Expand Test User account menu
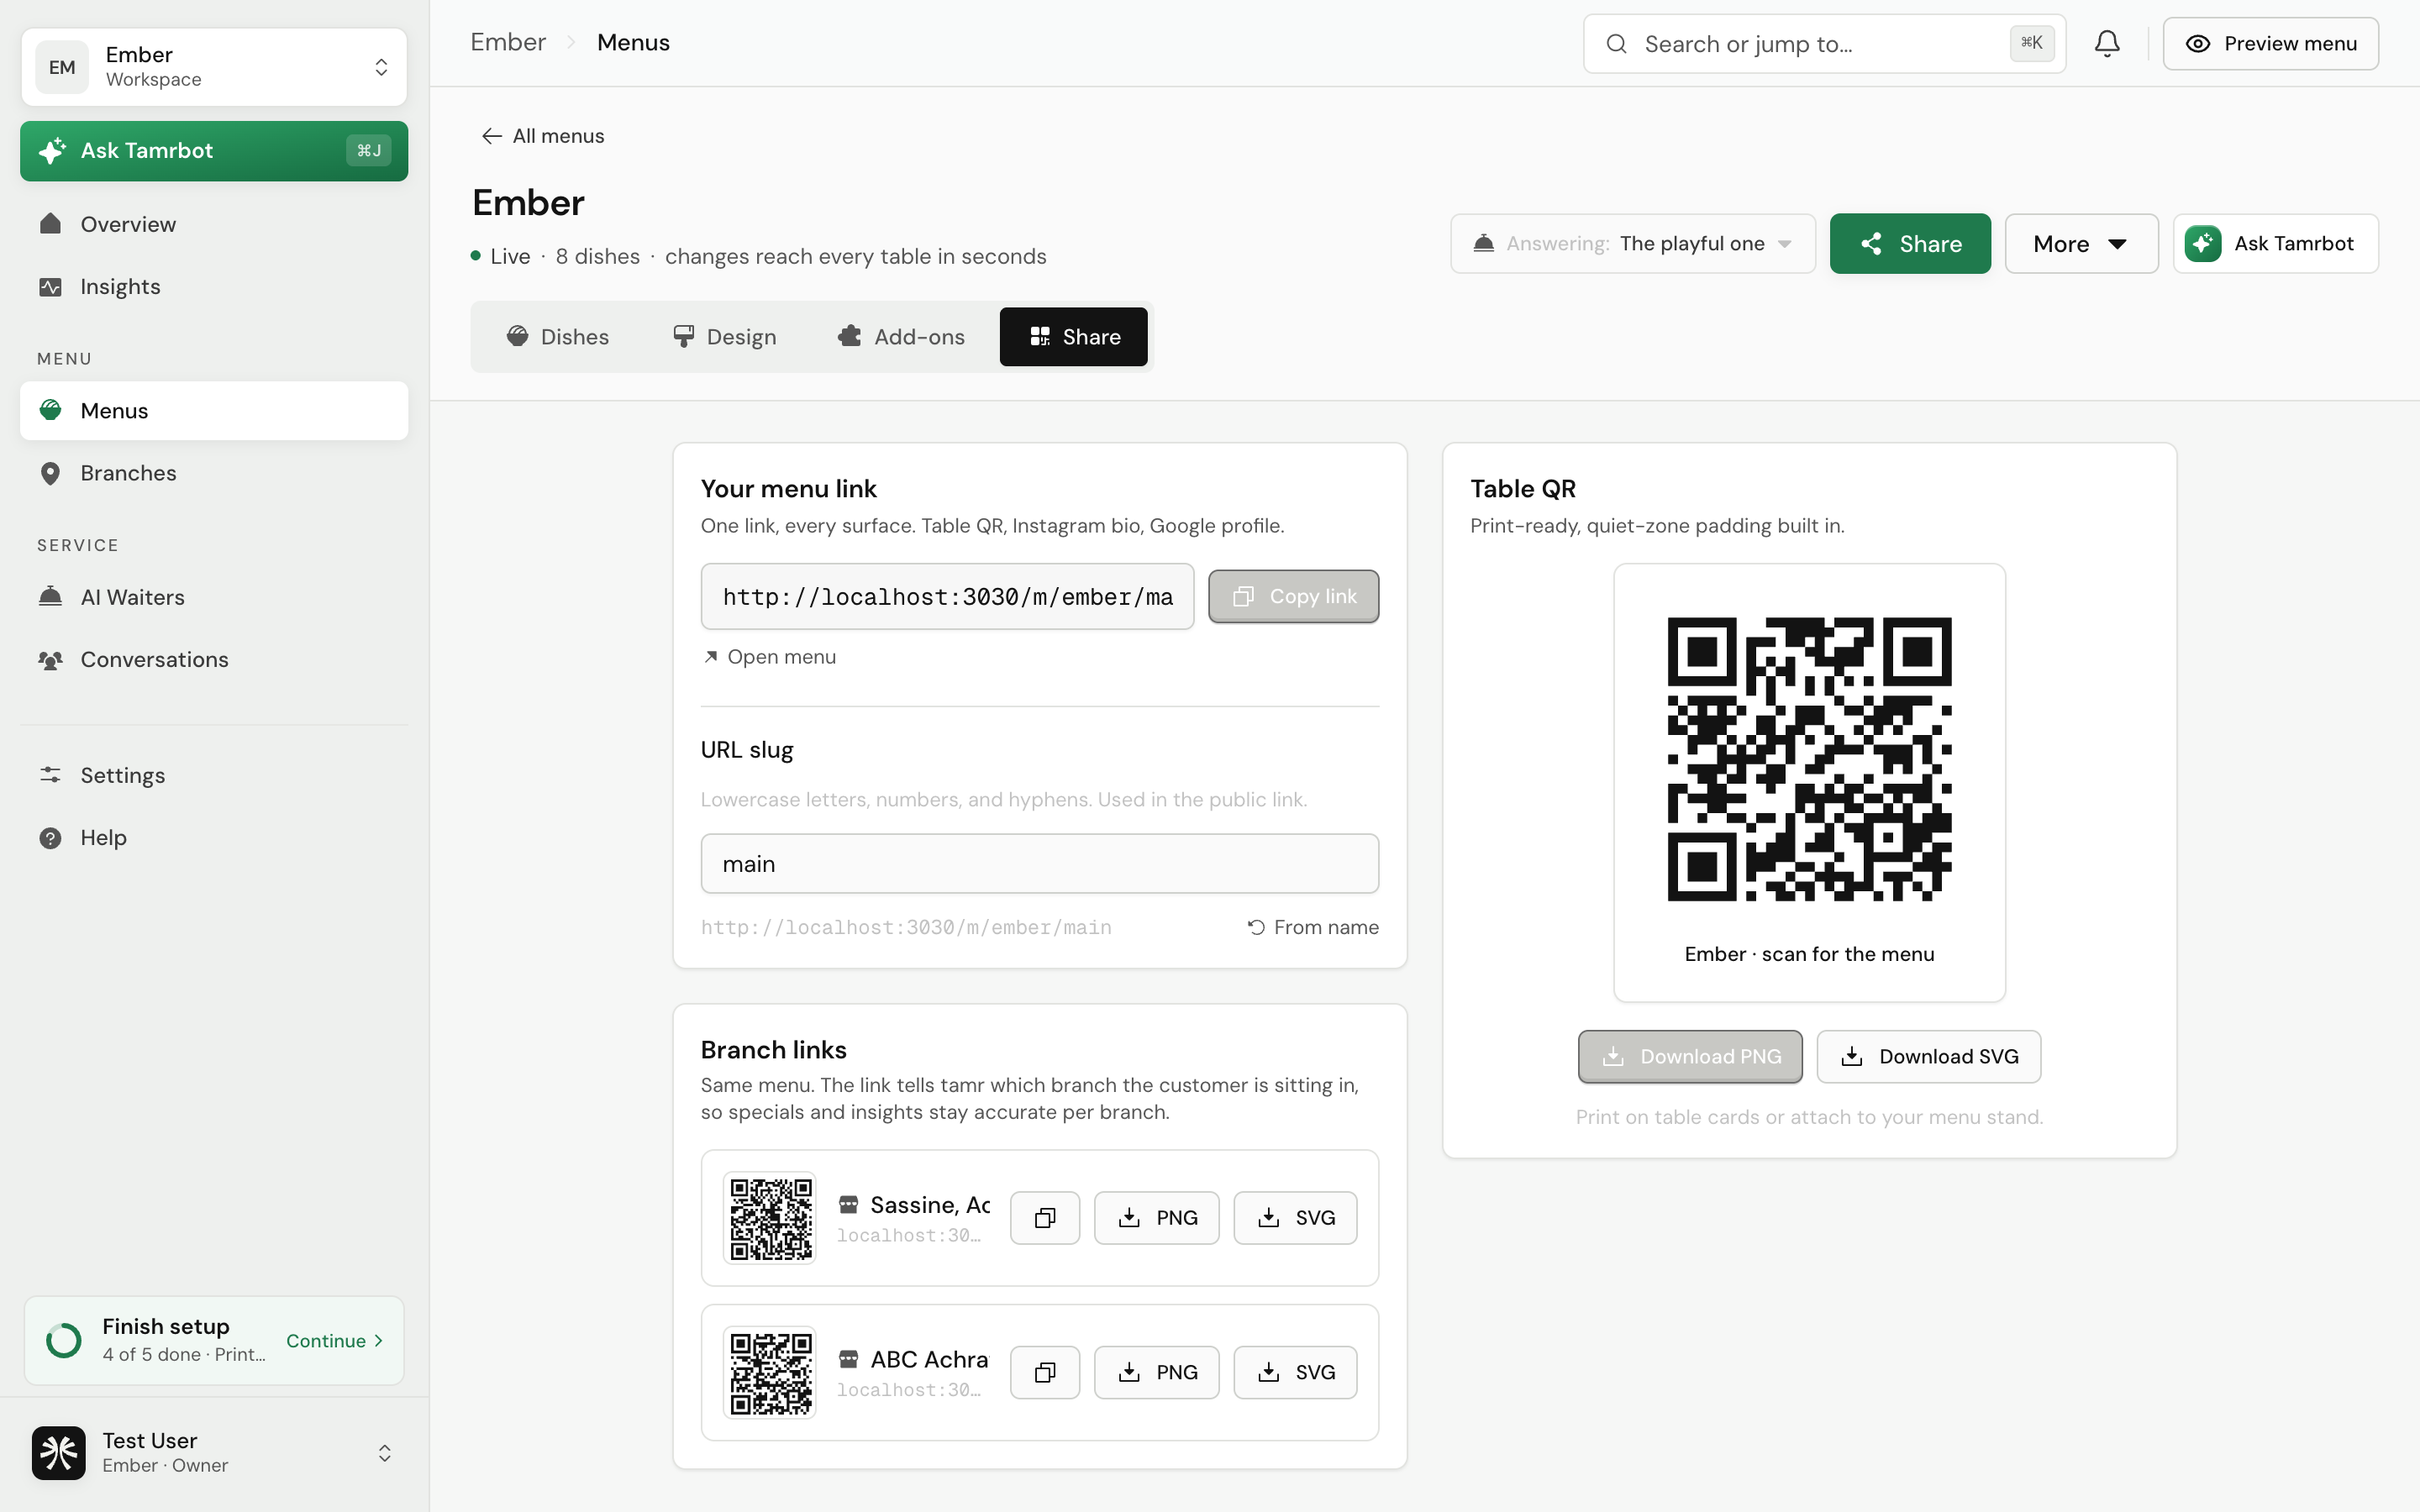This screenshot has width=2420, height=1512. coord(214,1453)
